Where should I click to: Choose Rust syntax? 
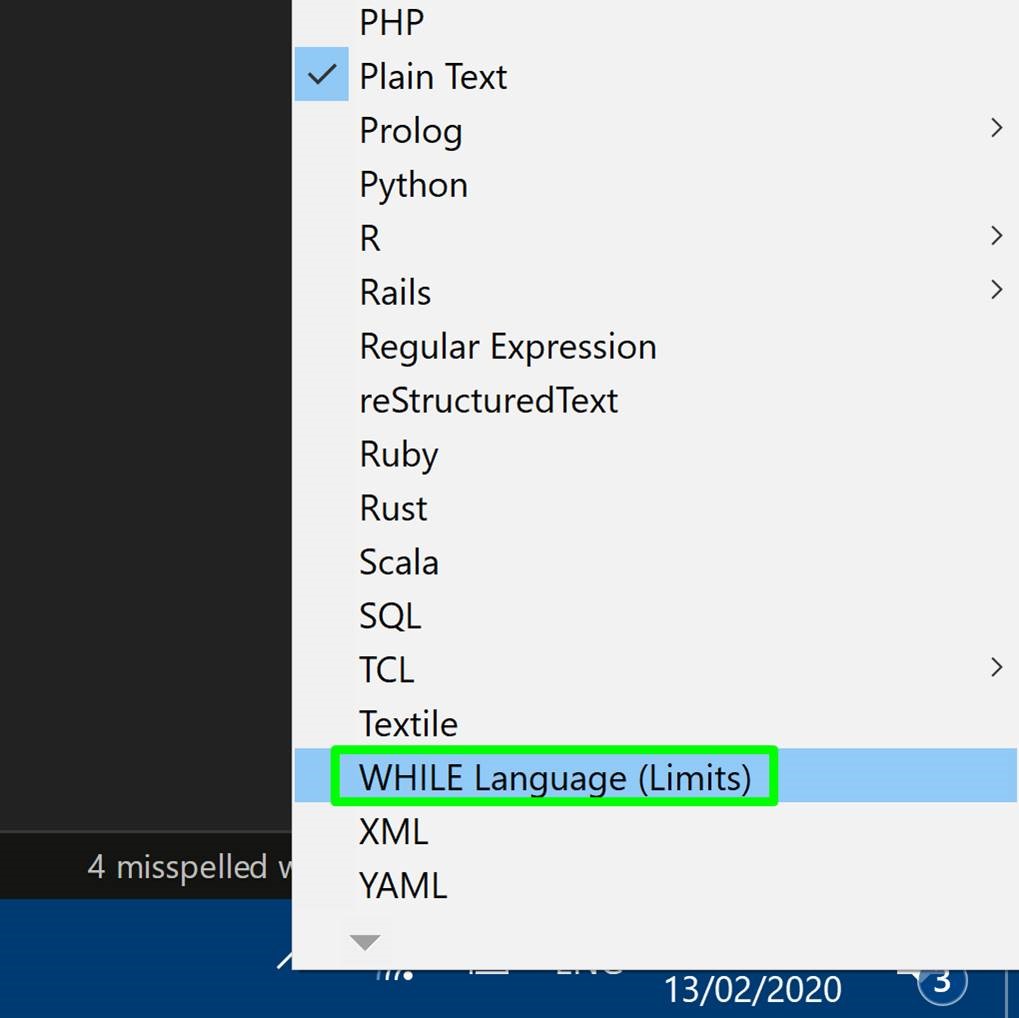point(655,506)
